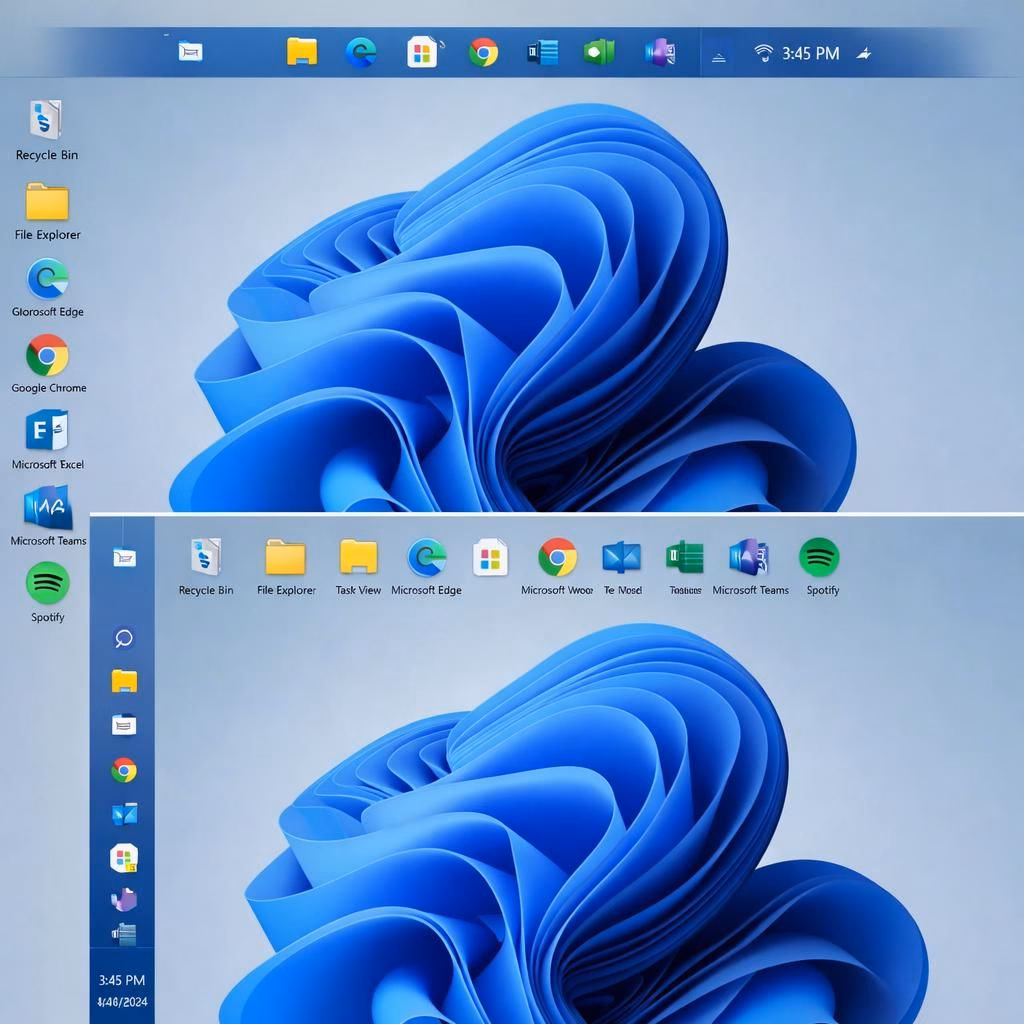Select Microsoft Teams in the left desktop column
Image resolution: width=1024 pixels, height=1024 pixels.
click(48, 516)
